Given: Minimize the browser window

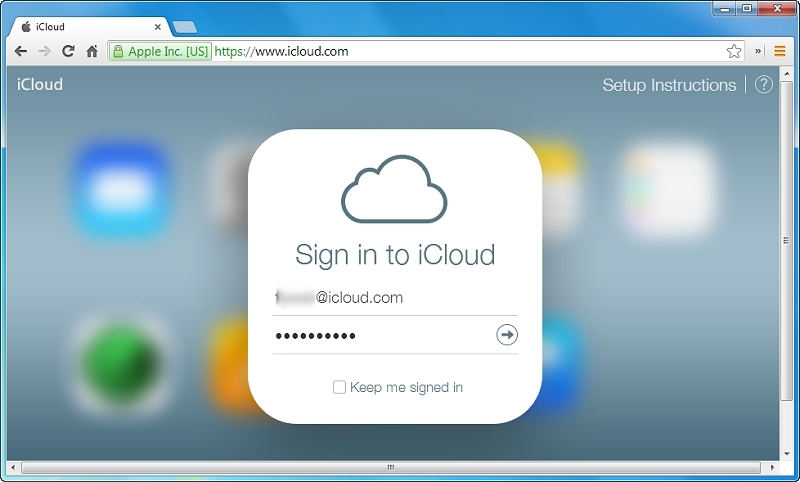Looking at the screenshot, I should (x=725, y=9).
